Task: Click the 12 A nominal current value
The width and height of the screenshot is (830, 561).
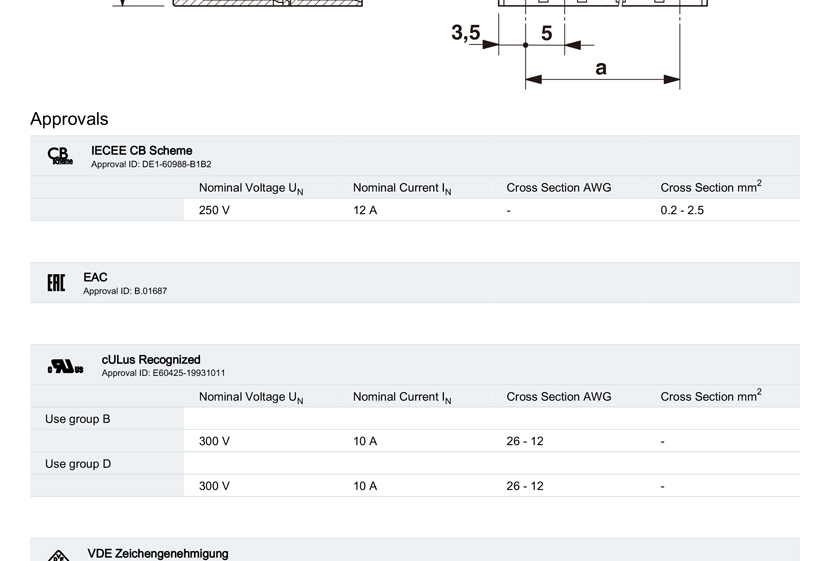Action: click(365, 210)
